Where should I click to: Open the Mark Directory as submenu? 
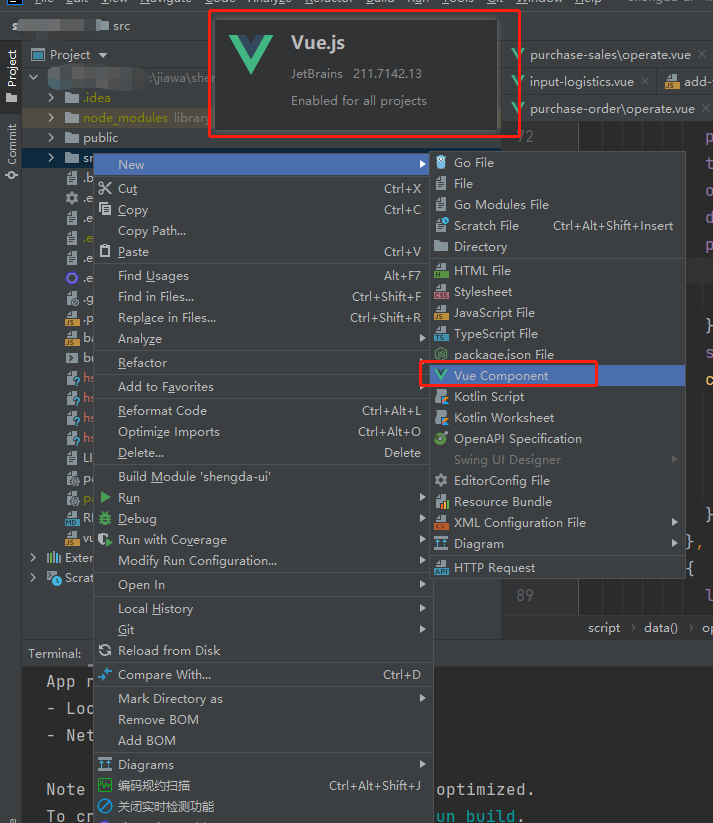click(x=263, y=699)
